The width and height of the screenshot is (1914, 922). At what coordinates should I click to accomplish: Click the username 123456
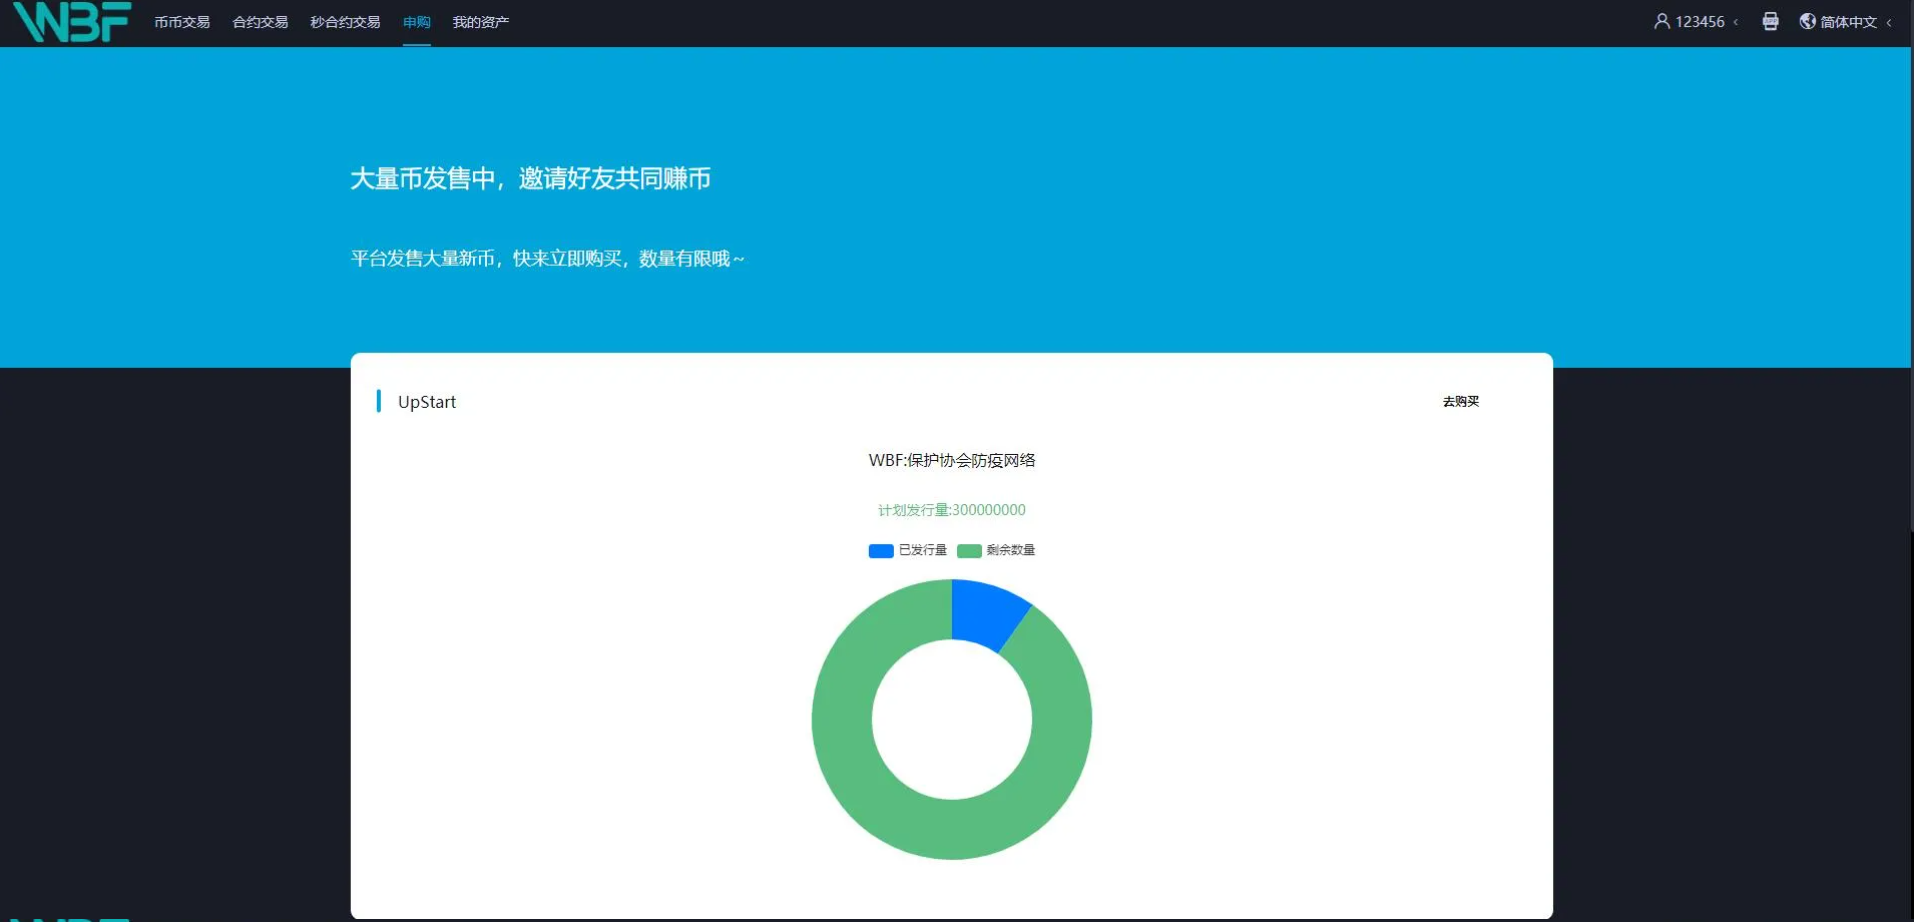click(x=1699, y=22)
